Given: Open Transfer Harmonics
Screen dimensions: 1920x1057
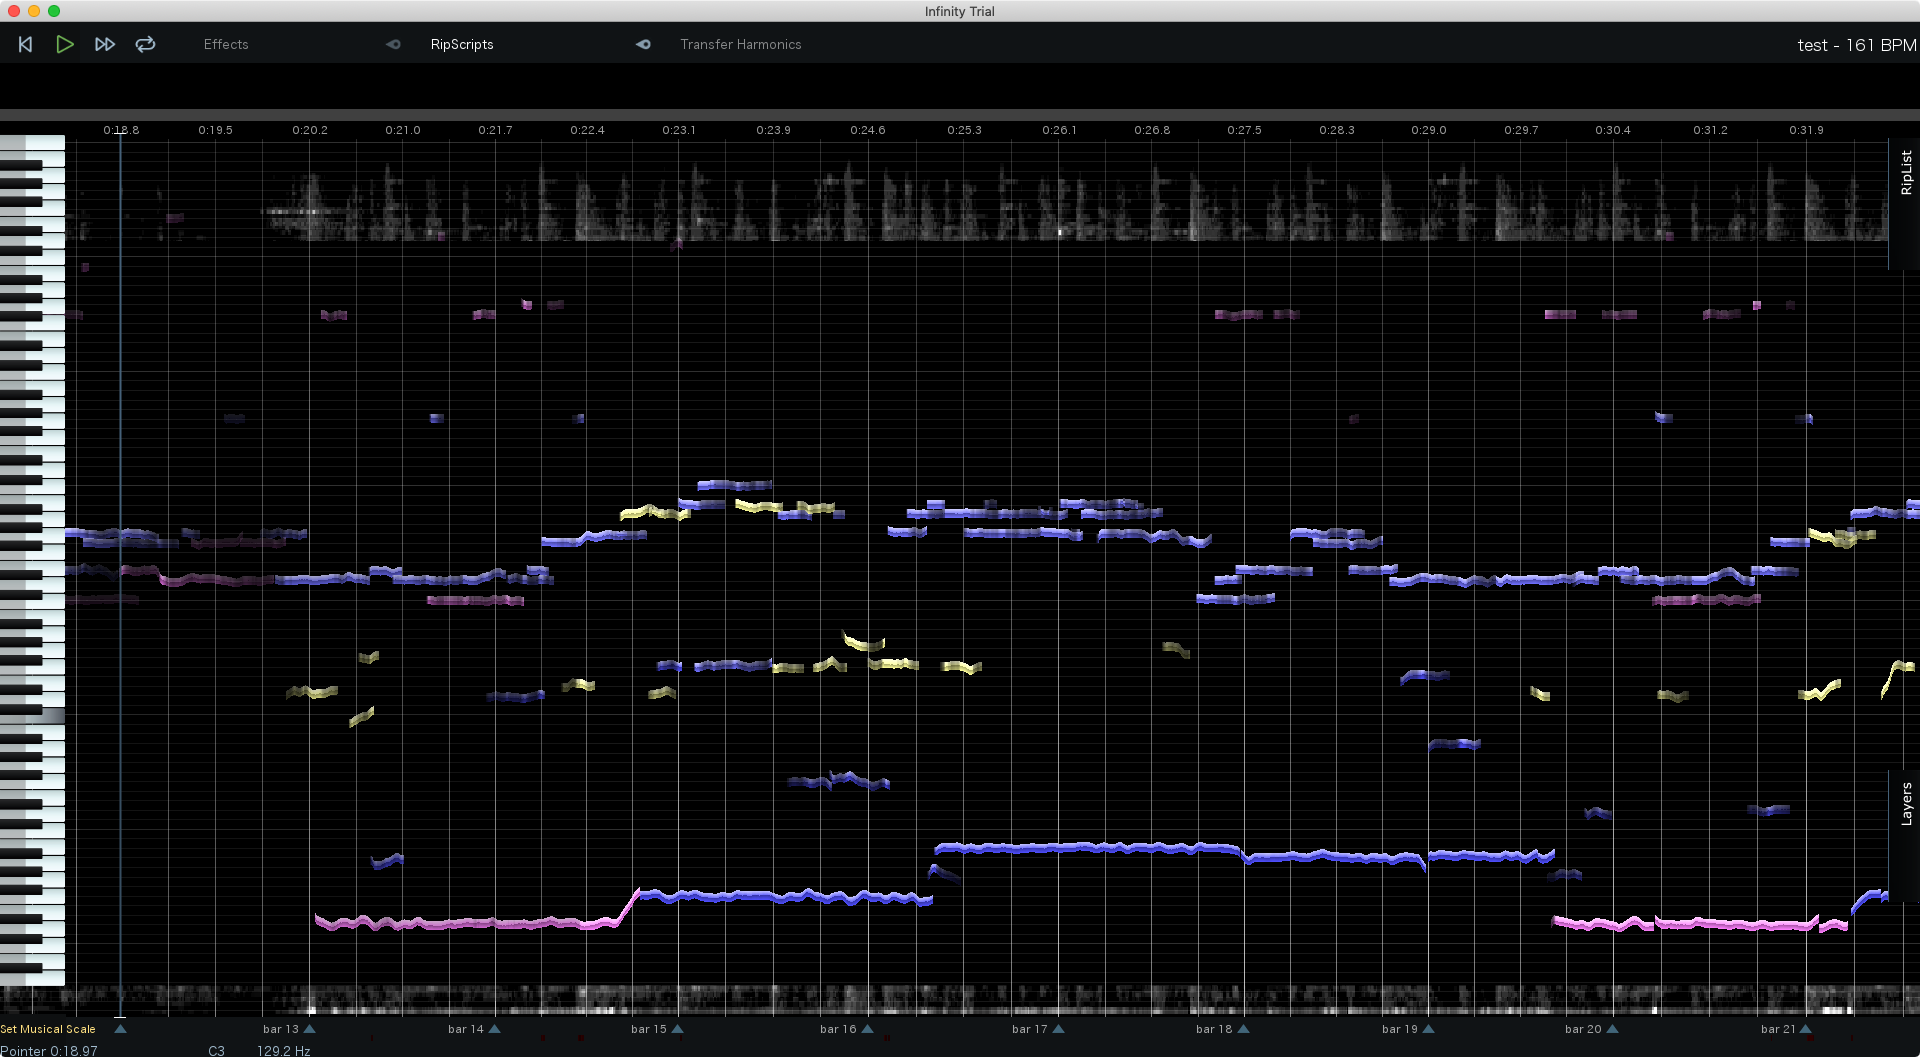Looking at the screenshot, I should pyautogui.click(x=741, y=44).
